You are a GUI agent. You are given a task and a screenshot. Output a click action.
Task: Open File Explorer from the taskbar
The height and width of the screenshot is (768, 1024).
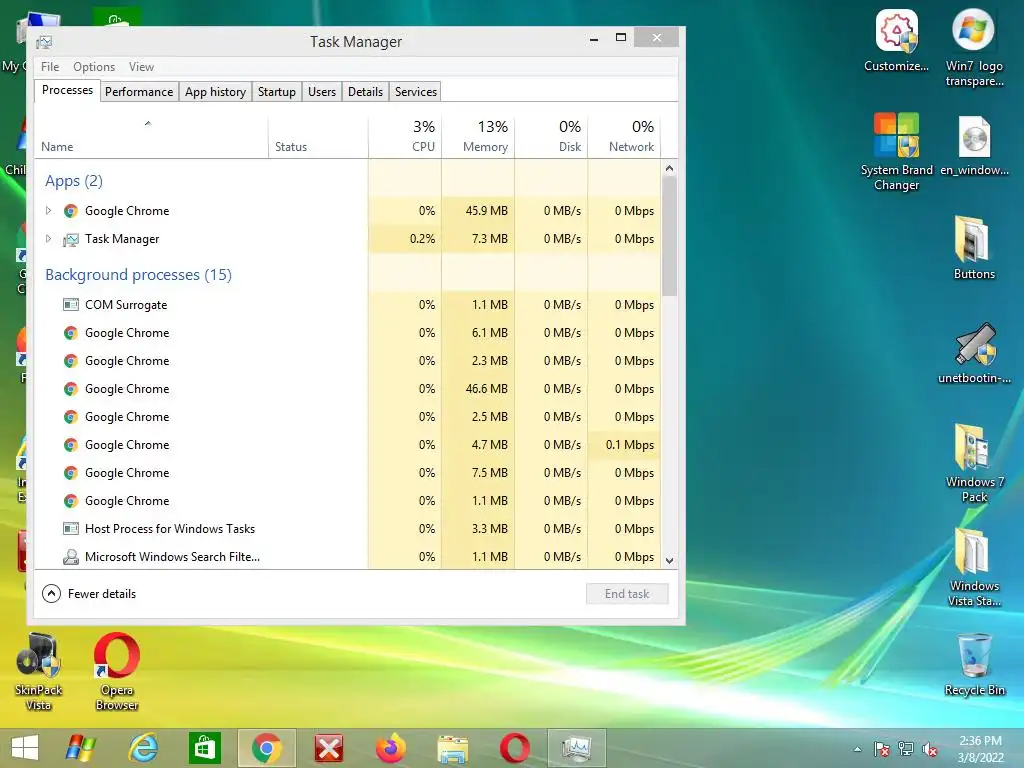(453, 748)
